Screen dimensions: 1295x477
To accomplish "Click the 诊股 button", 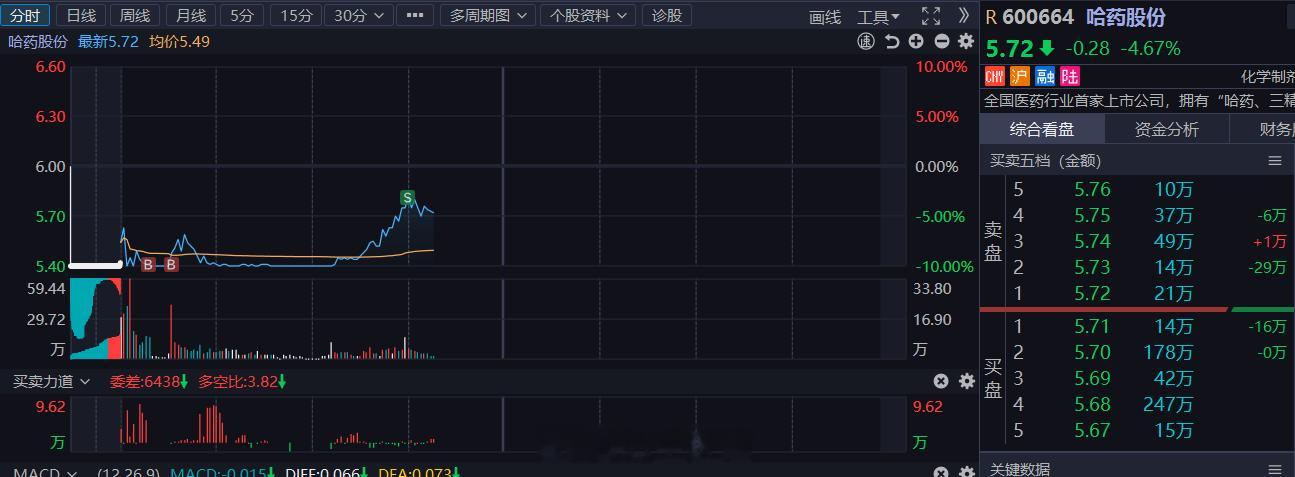I will [x=666, y=15].
